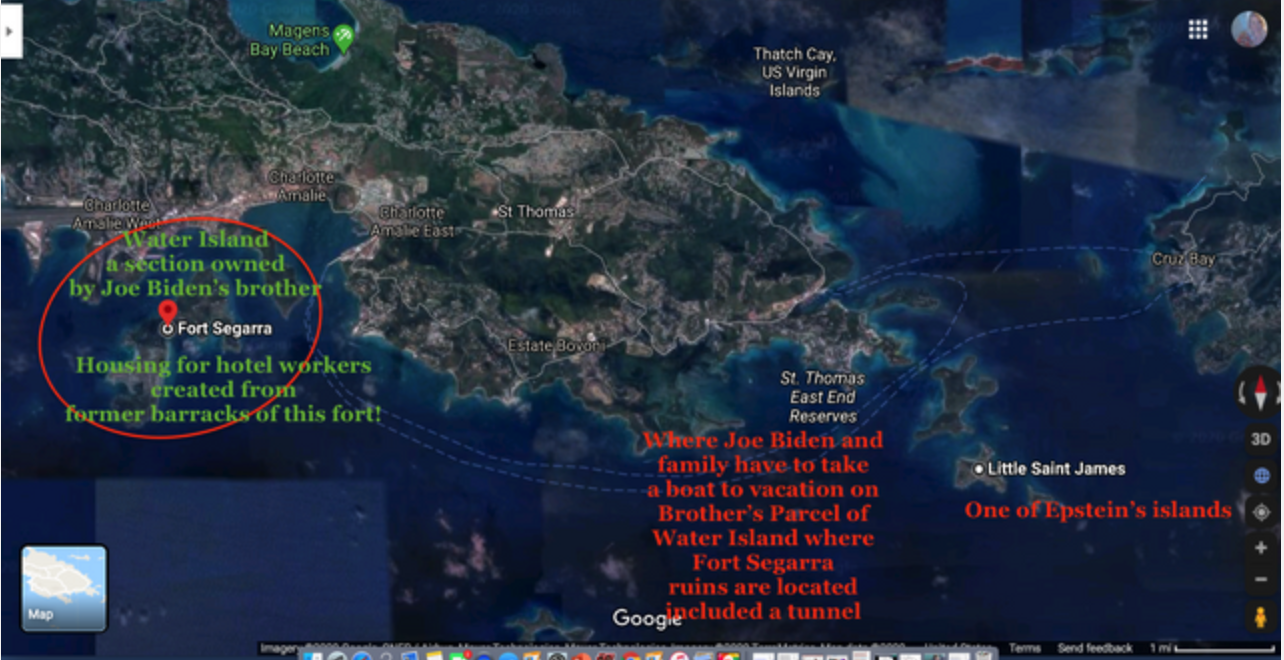Select the Cruz Bay label

point(1184,259)
